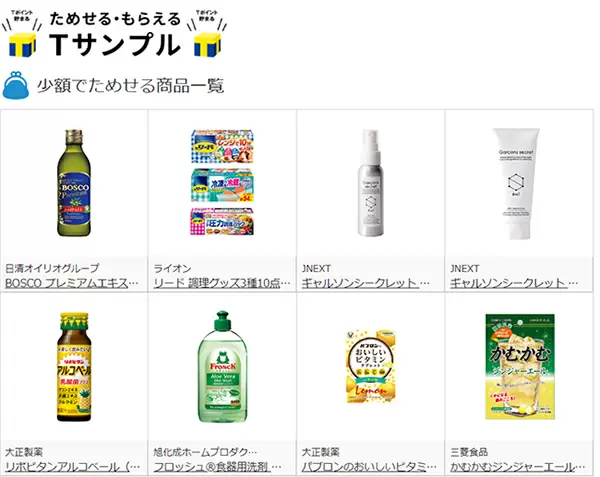600x477 pixels.
Task: Open the パブロンのおいしいビタミン link
Action: click(369, 467)
